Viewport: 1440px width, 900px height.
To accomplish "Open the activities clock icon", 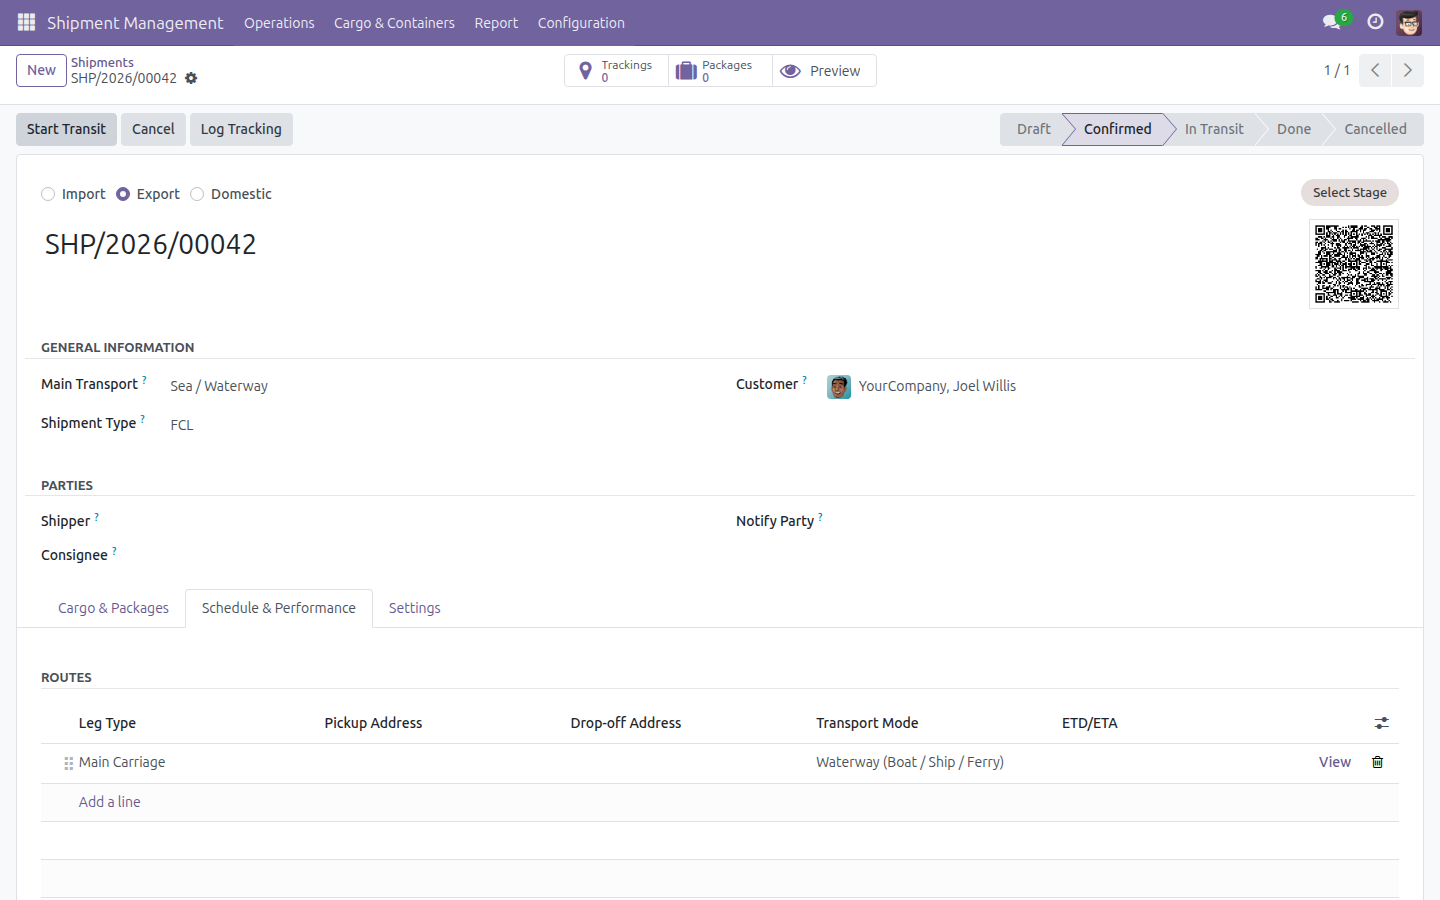I will coord(1375,22).
